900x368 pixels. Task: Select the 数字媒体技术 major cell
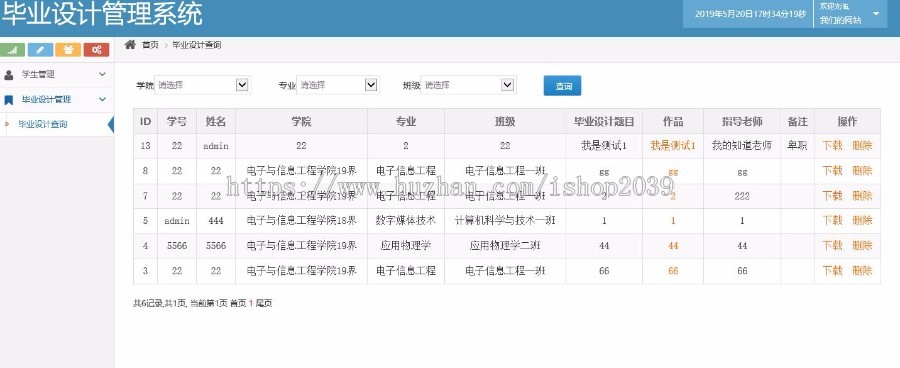point(406,220)
